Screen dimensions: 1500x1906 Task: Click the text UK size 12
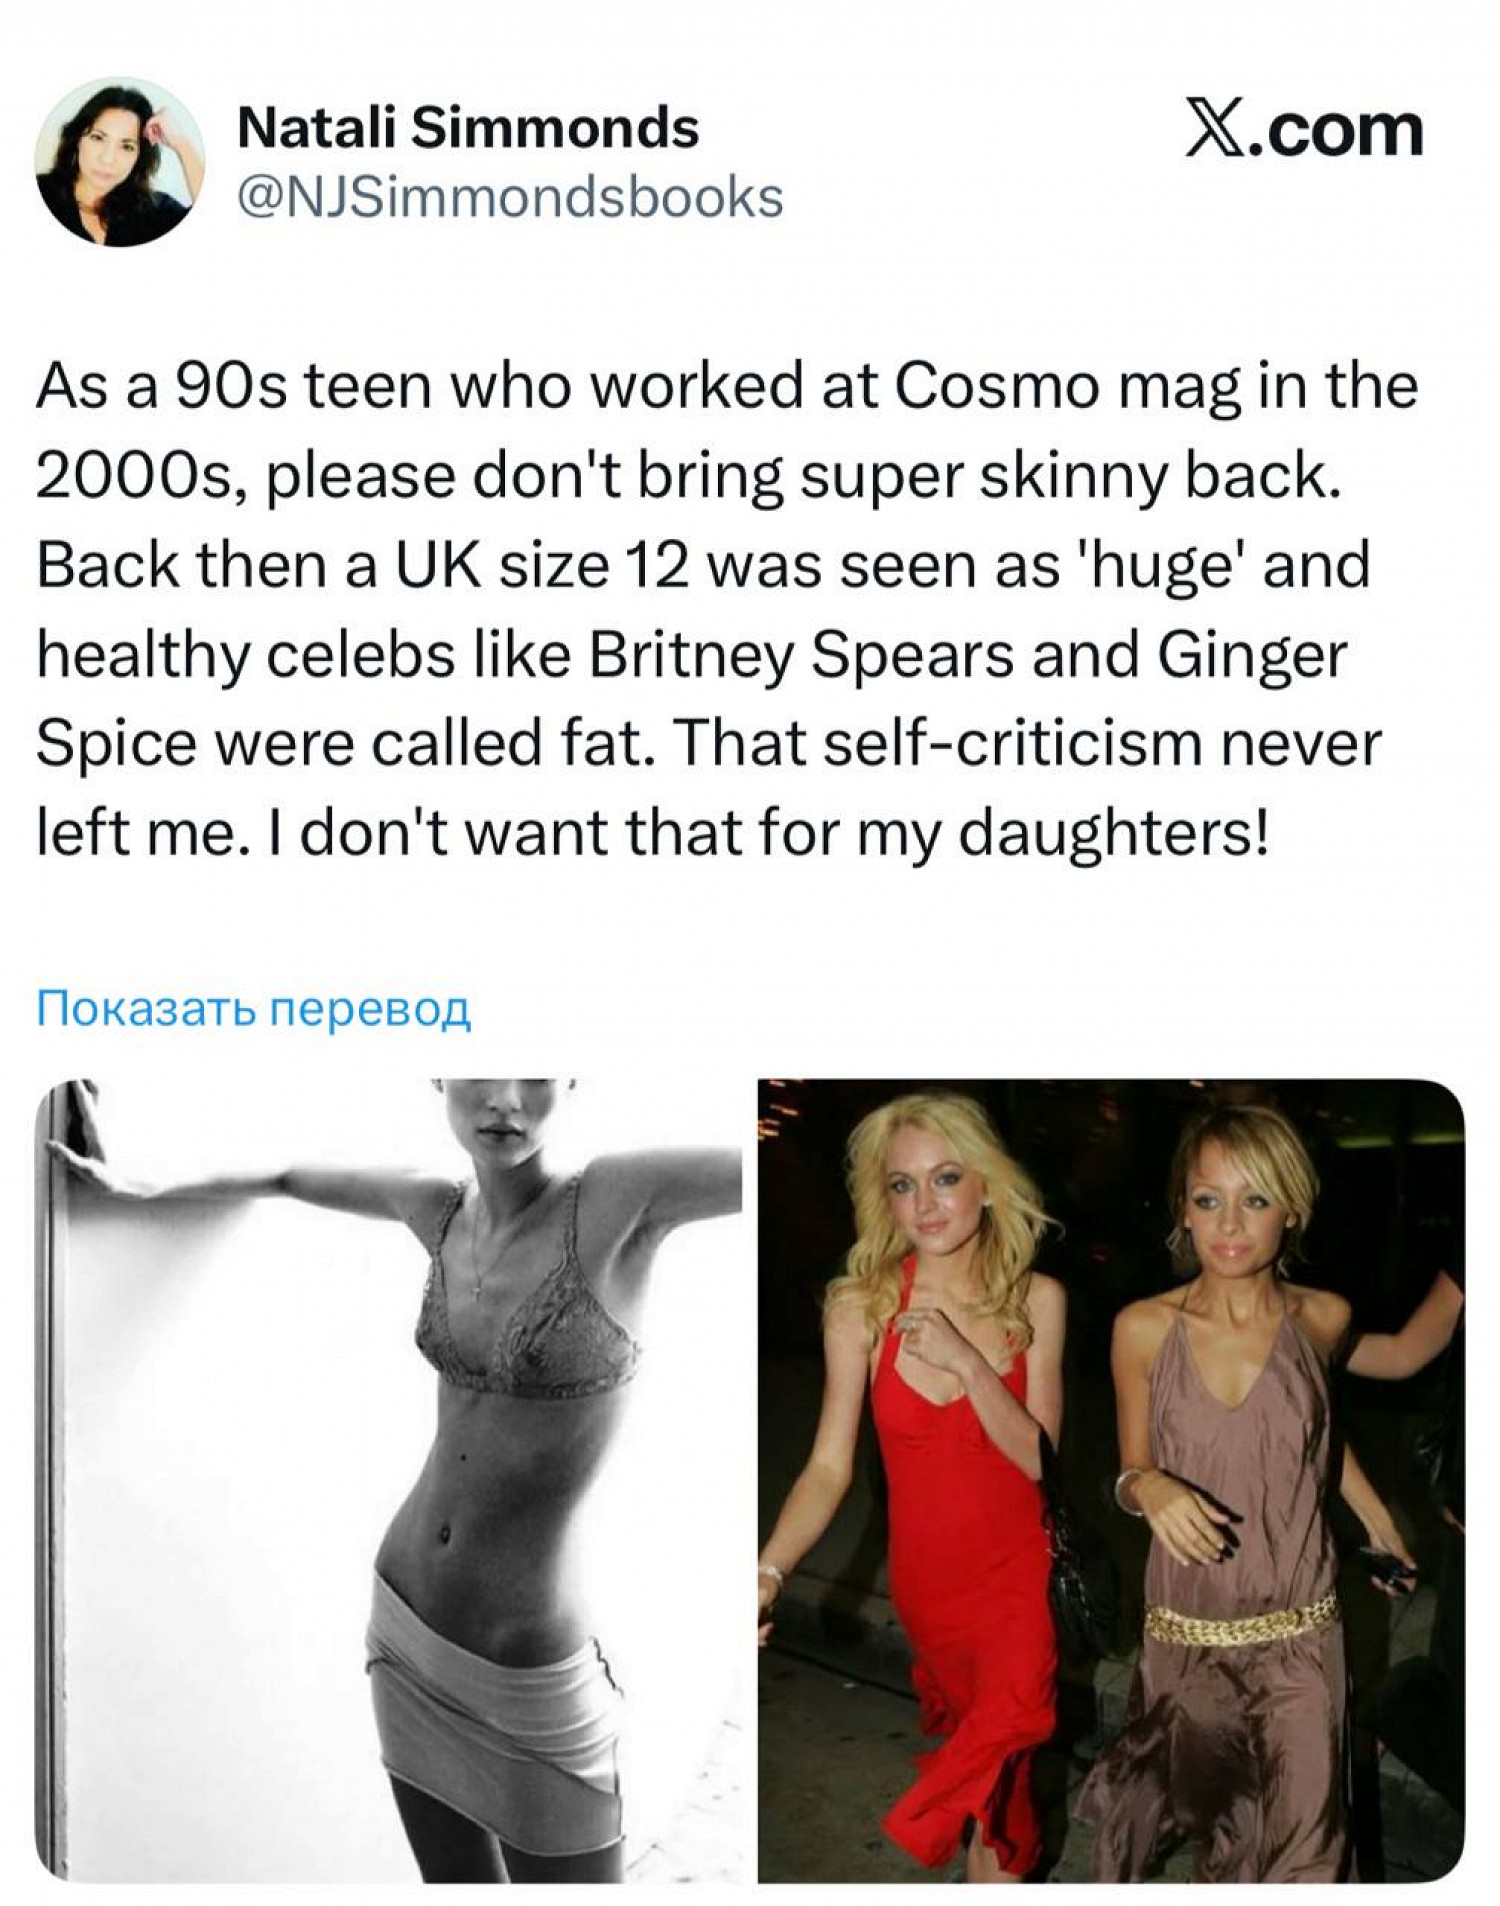coord(542,566)
